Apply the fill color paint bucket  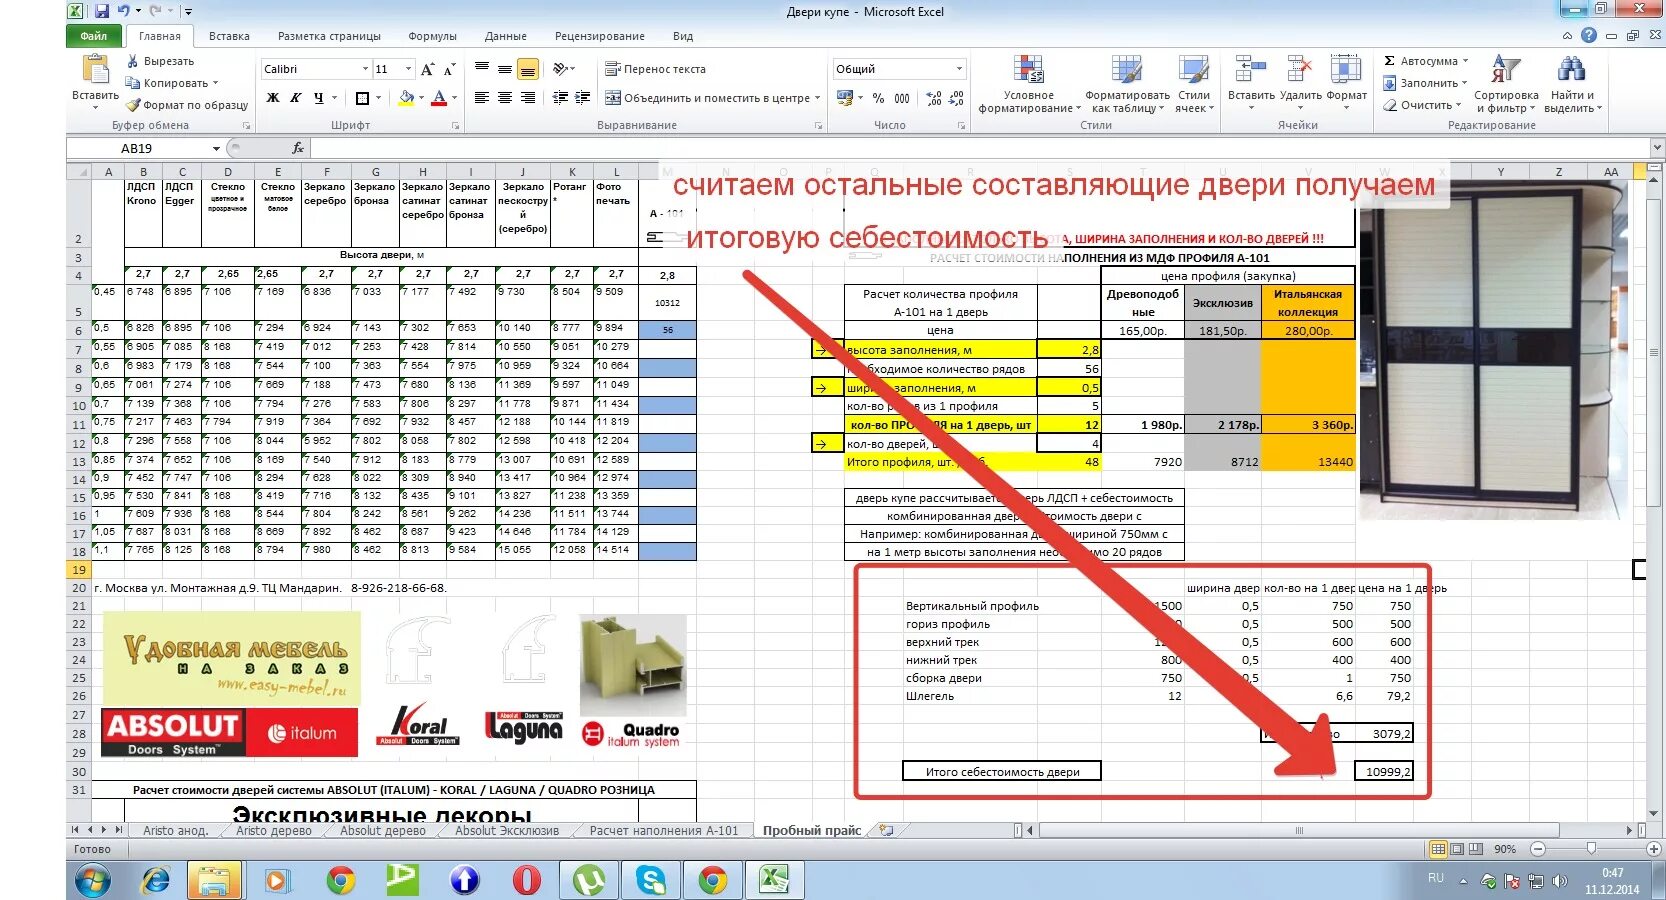click(x=406, y=98)
